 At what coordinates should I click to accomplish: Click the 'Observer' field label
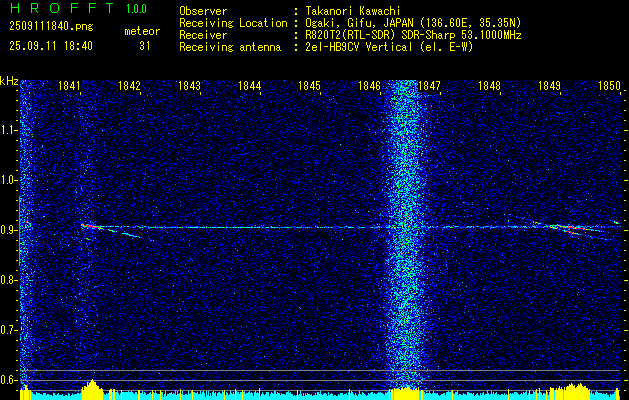coord(203,11)
